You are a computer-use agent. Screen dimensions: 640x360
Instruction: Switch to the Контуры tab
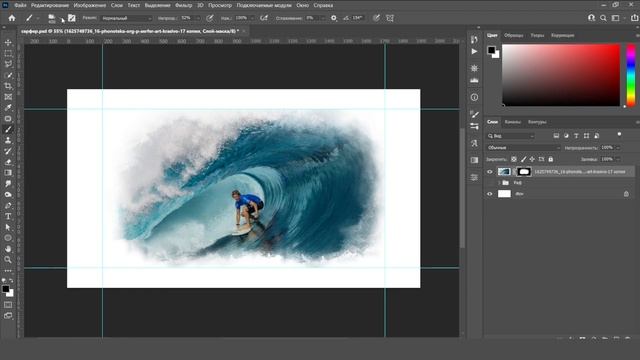point(537,122)
